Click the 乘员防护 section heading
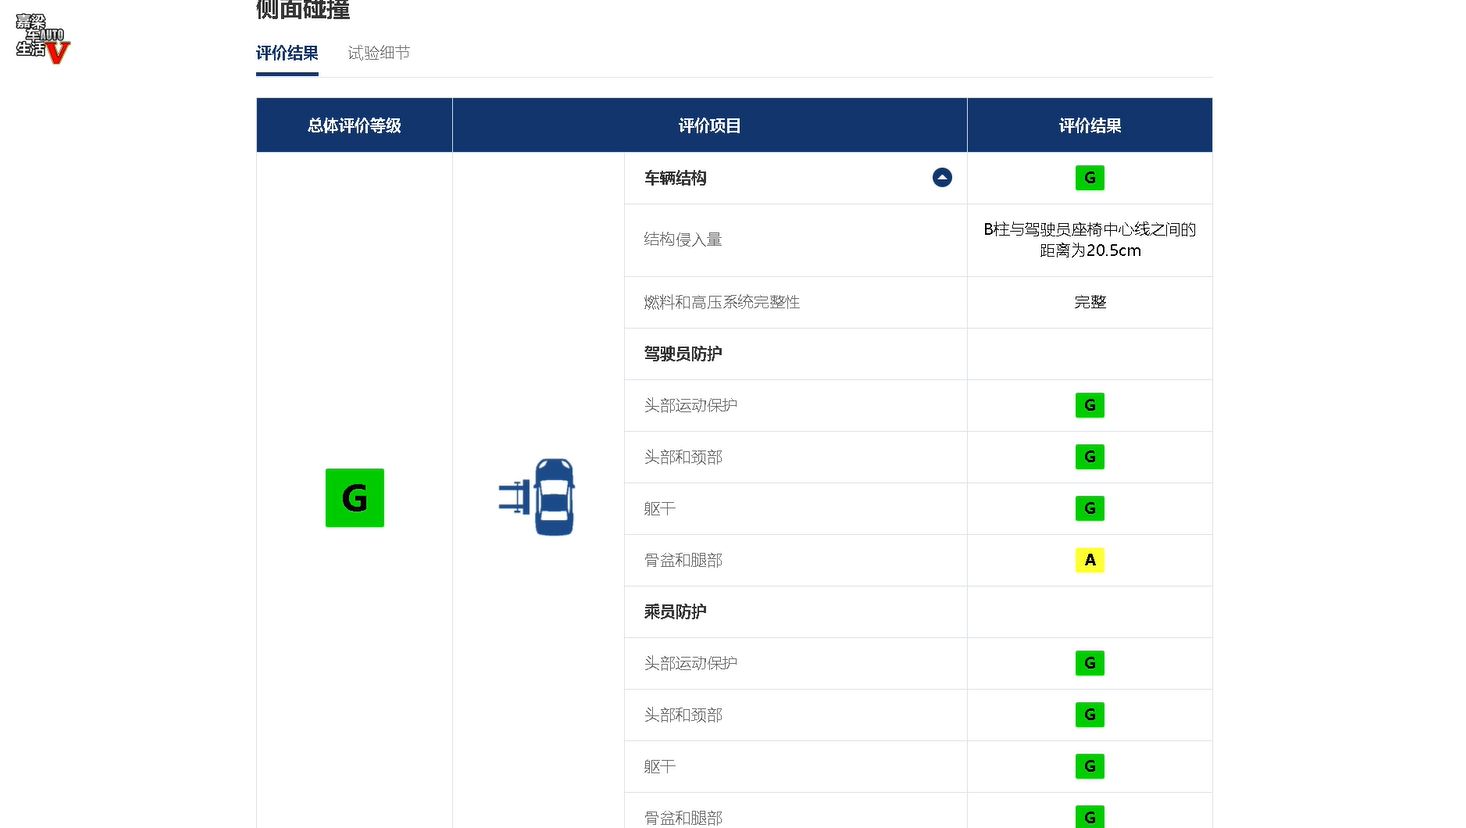Viewport: 1466px width, 828px height. point(675,612)
